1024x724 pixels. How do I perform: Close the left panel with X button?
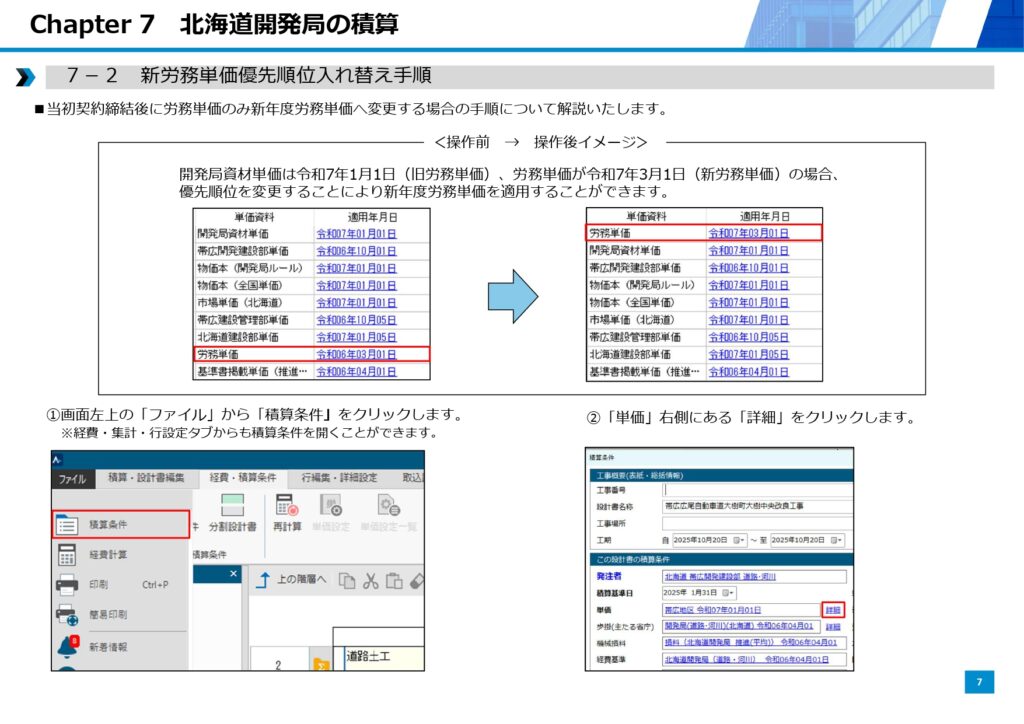click(234, 574)
